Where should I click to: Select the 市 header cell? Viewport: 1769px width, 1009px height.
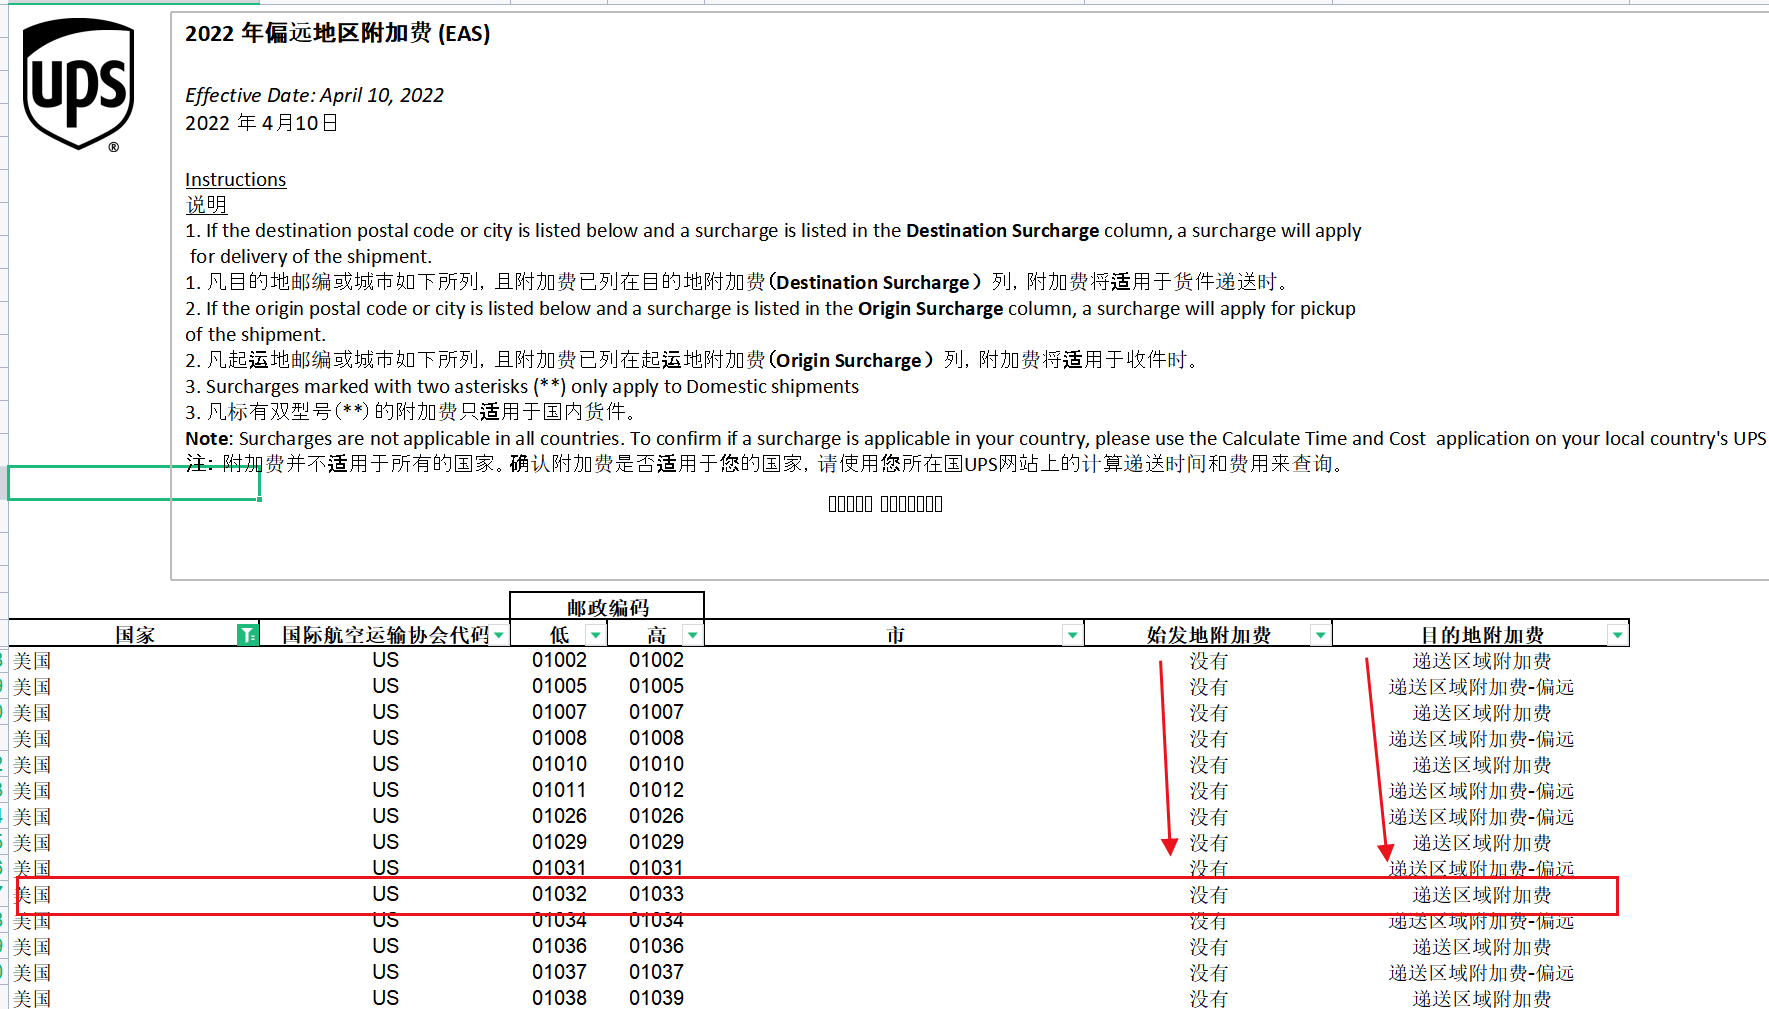(x=895, y=634)
